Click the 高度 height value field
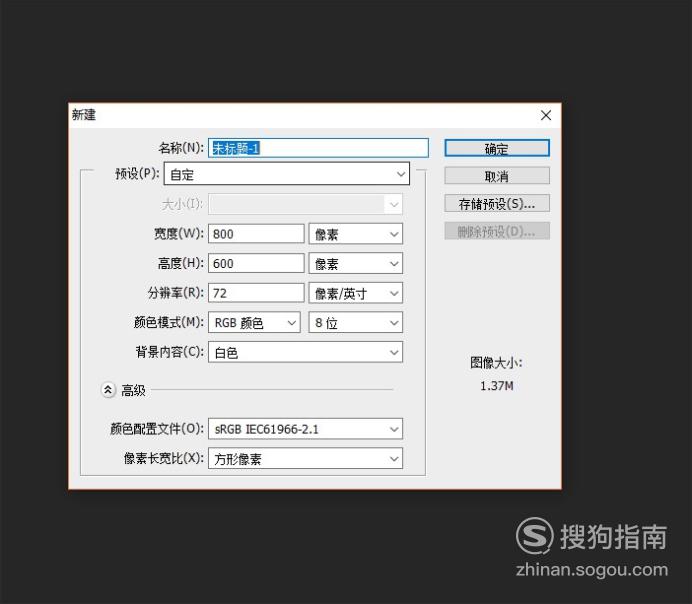 point(256,263)
